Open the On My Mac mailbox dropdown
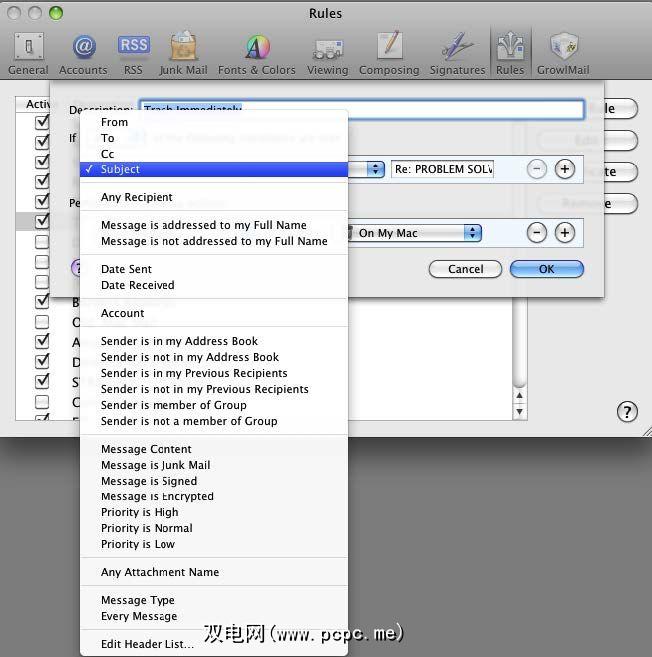The width and height of the screenshot is (652, 657). [412, 233]
